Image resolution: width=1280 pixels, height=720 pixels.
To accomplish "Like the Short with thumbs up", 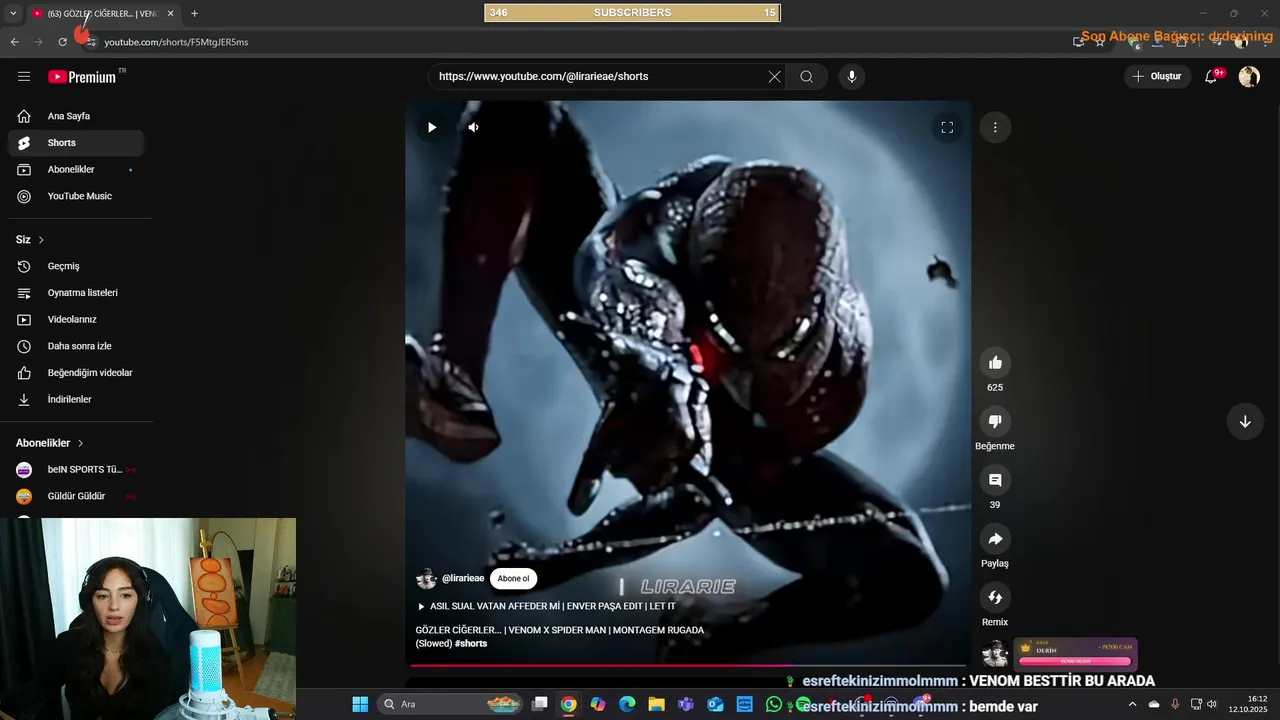I will coord(995,363).
